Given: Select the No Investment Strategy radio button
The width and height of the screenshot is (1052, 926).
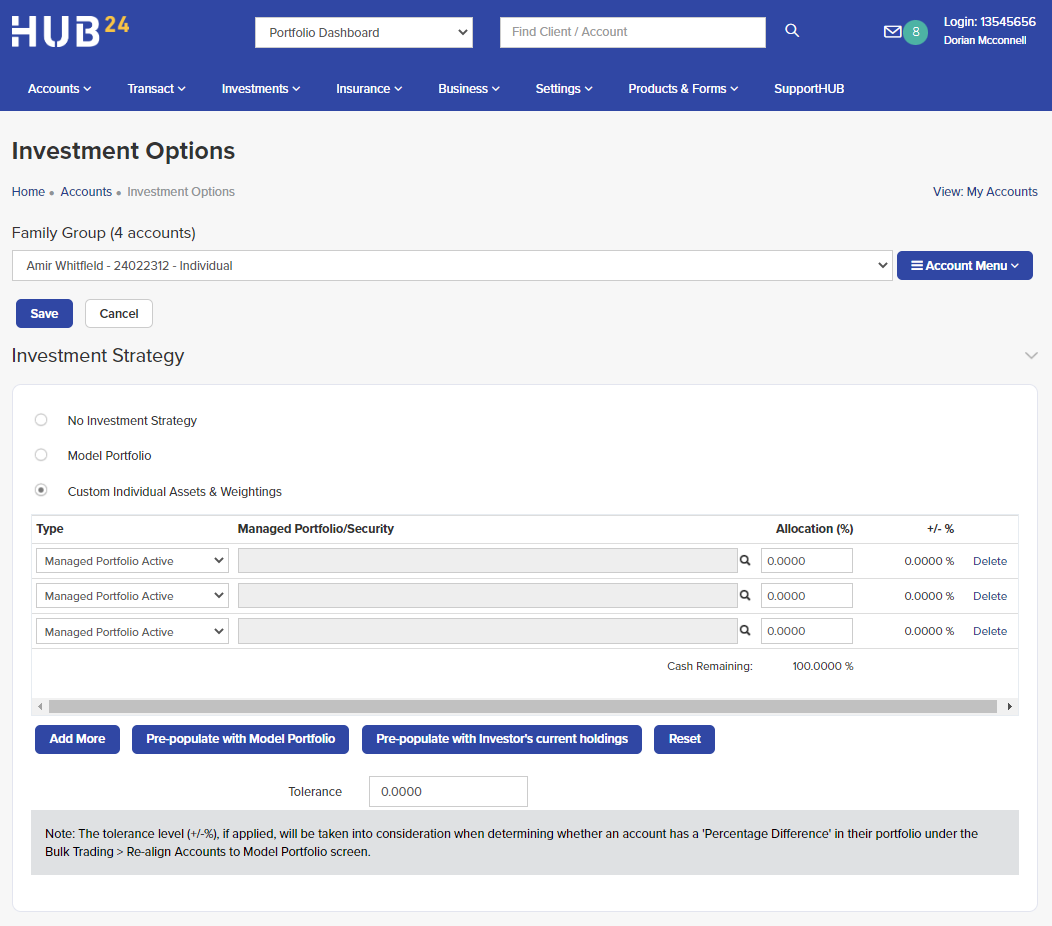Looking at the screenshot, I should pyautogui.click(x=41, y=419).
